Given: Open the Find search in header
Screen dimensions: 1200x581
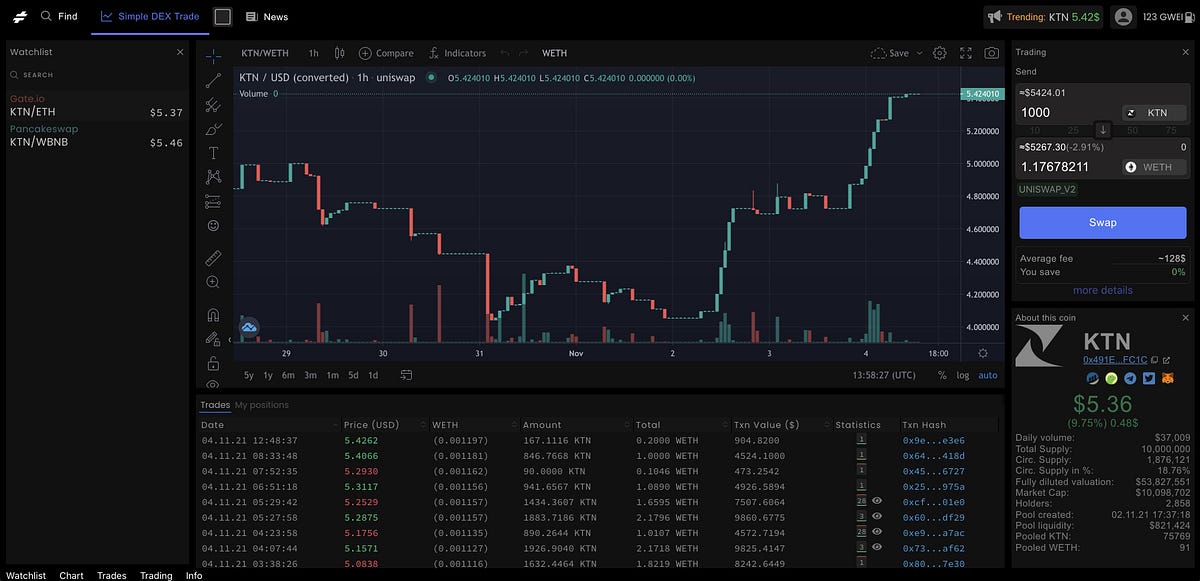Looking at the screenshot, I should [59, 16].
